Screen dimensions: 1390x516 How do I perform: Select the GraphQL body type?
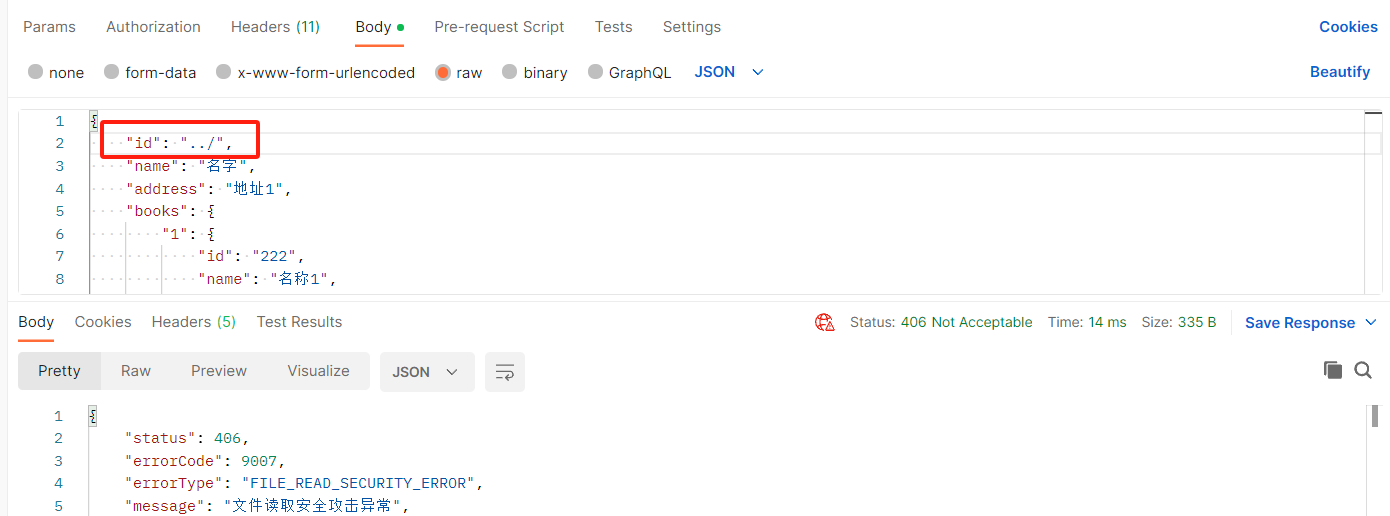click(596, 72)
